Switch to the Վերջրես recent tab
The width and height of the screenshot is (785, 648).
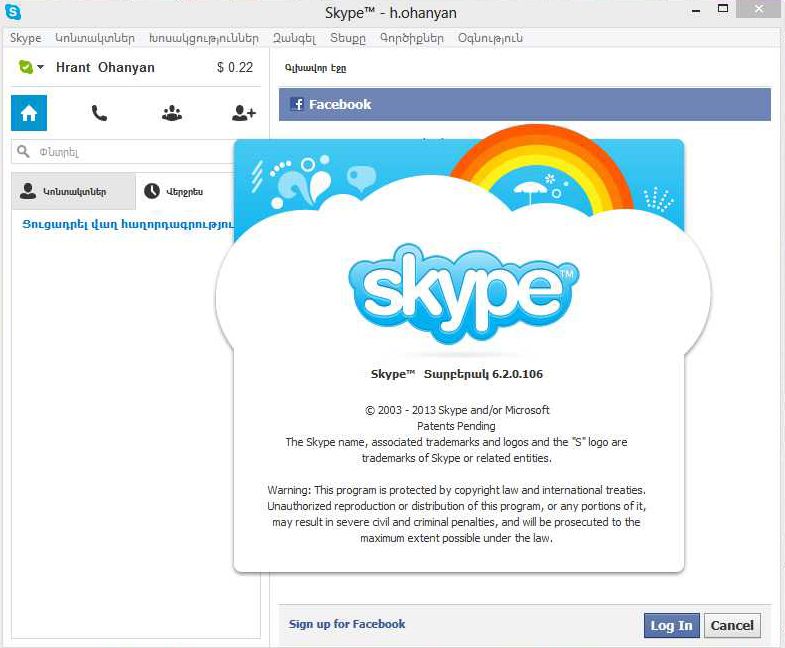[184, 191]
